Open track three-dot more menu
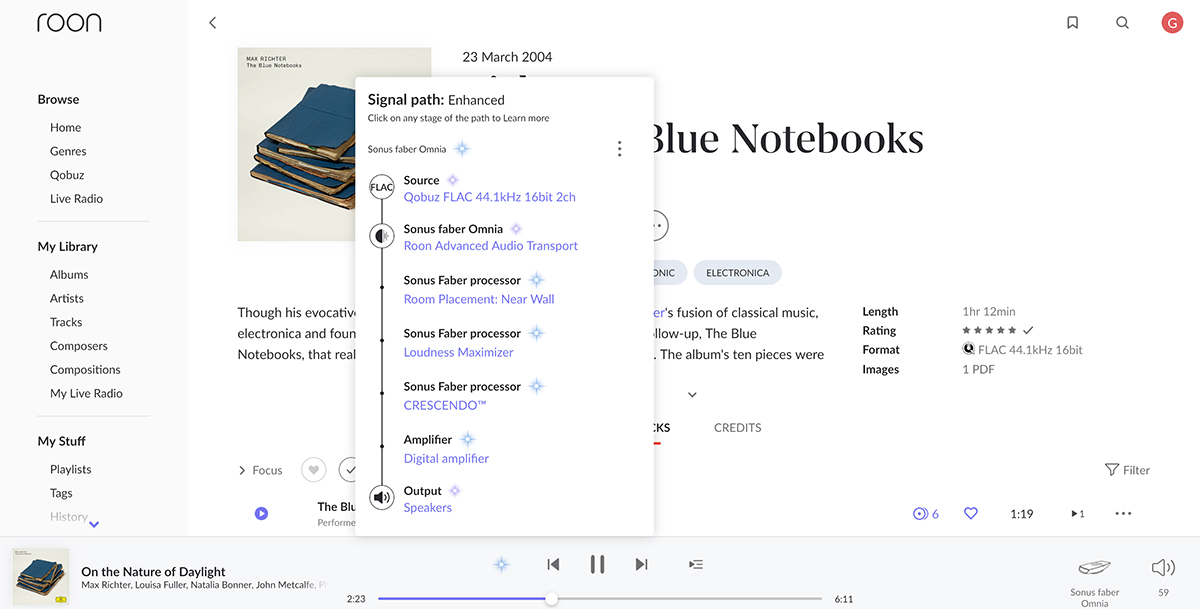Image resolution: width=1200 pixels, height=609 pixels. 1123,513
